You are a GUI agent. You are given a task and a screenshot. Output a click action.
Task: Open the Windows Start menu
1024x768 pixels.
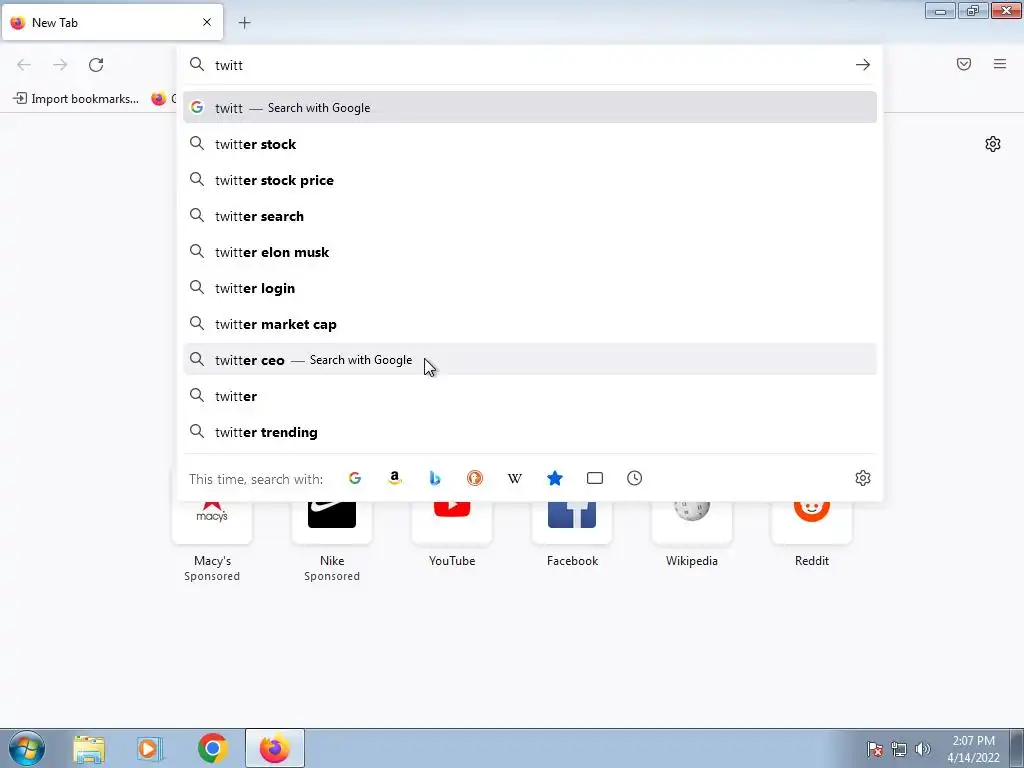27,748
